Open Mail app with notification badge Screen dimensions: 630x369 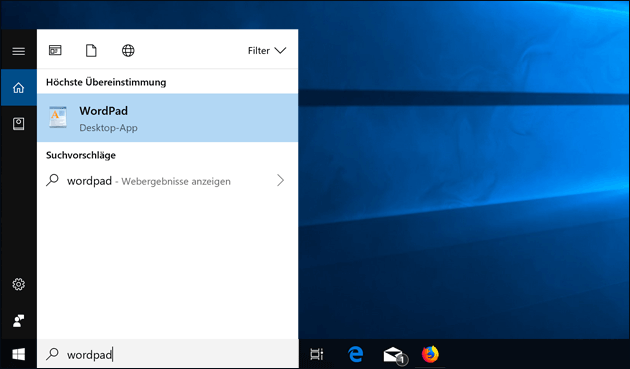tap(395, 355)
